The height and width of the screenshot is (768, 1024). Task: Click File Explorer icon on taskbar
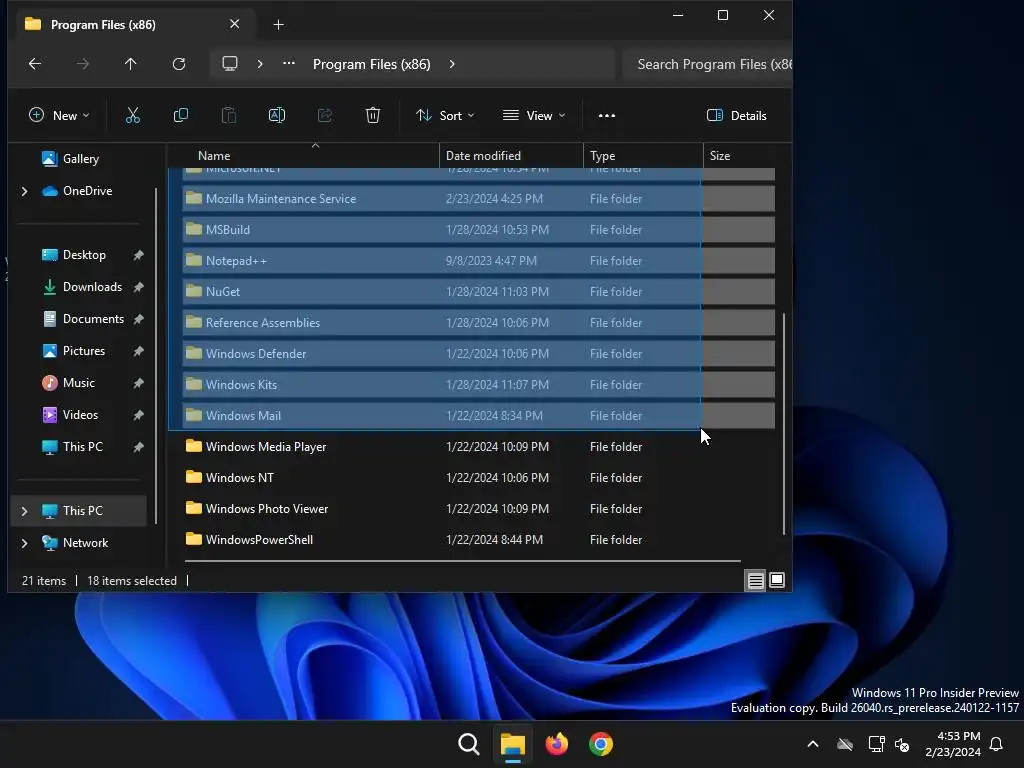513,744
